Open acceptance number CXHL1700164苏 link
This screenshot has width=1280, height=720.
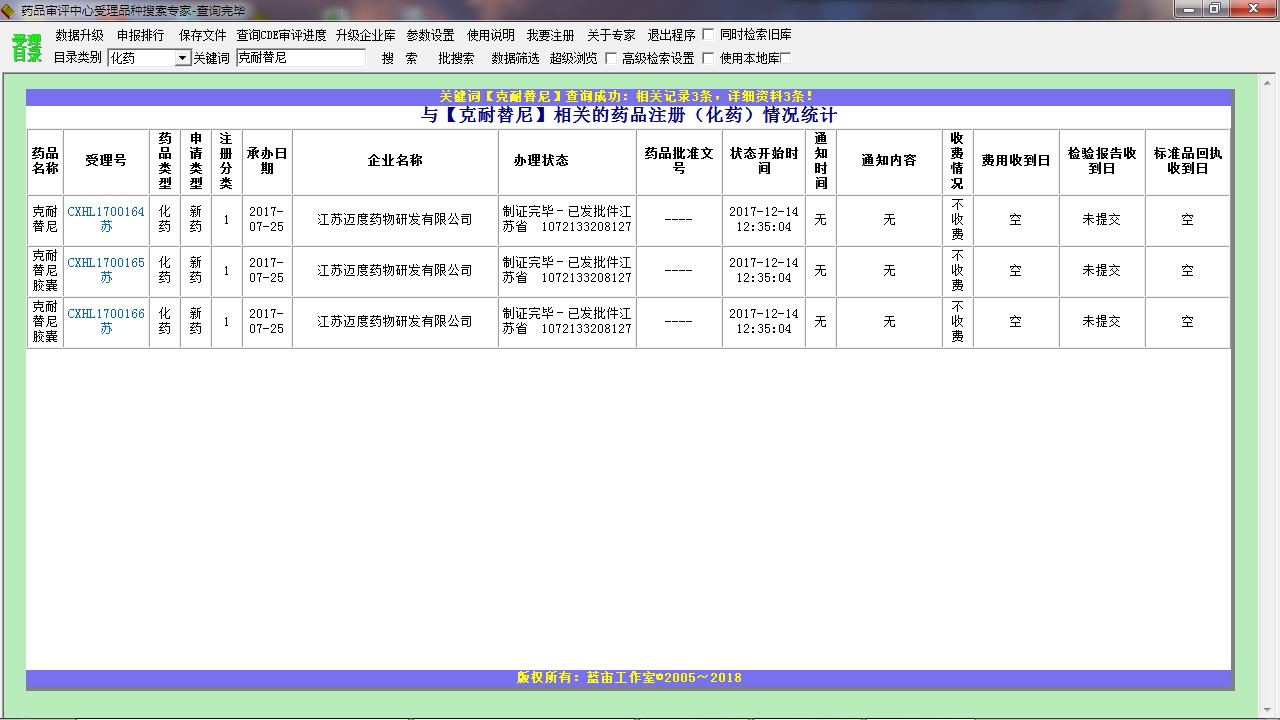click(106, 220)
